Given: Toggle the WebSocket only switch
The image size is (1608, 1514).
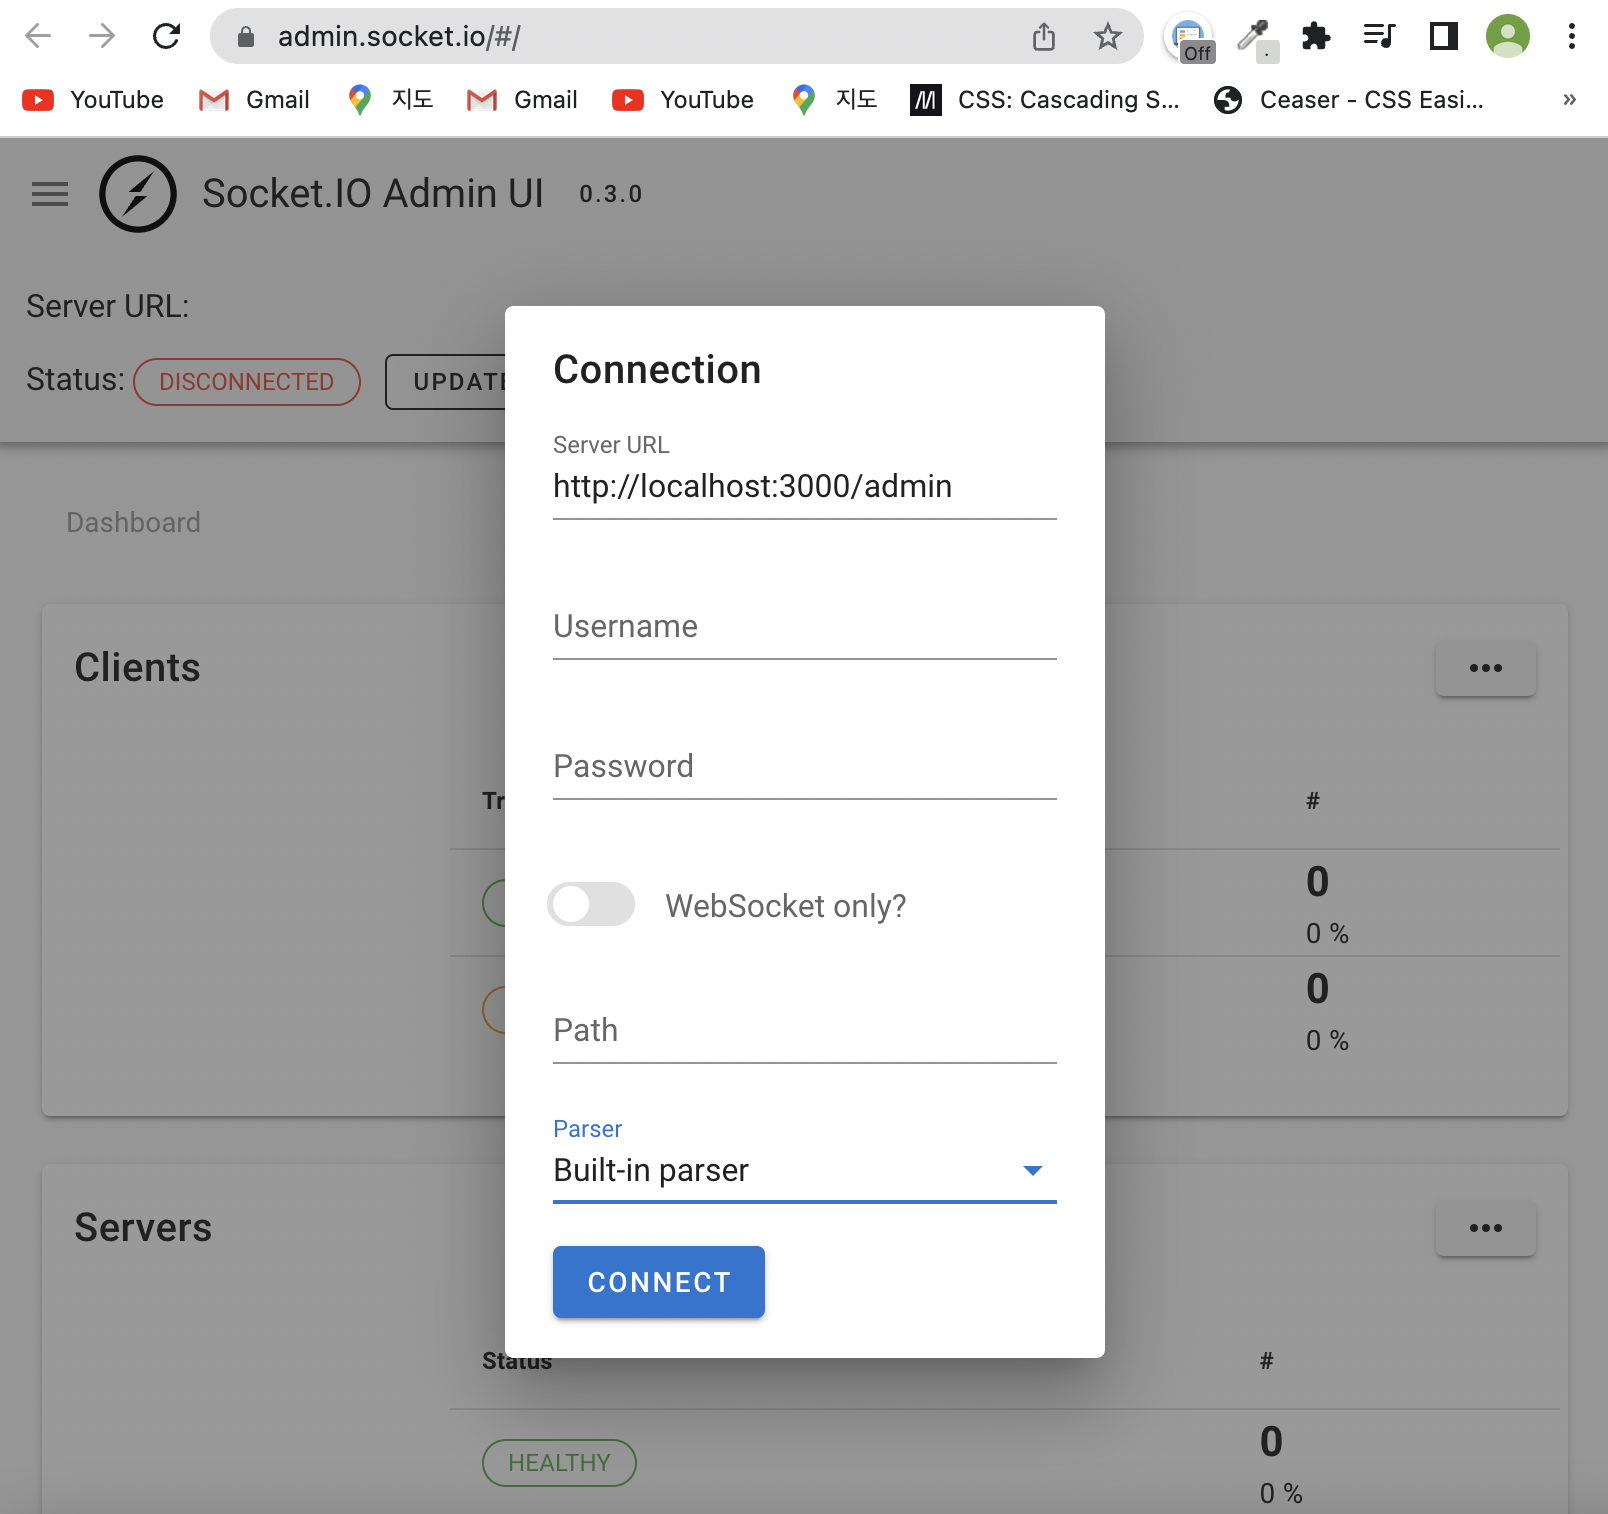Looking at the screenshot, I should pos(591,905).
